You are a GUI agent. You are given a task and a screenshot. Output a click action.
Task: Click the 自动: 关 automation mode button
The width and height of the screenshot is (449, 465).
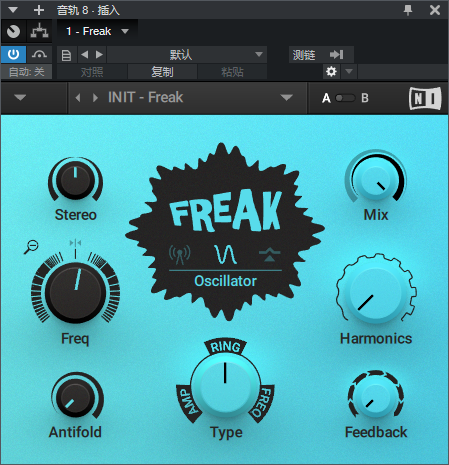tap(26, 72)
